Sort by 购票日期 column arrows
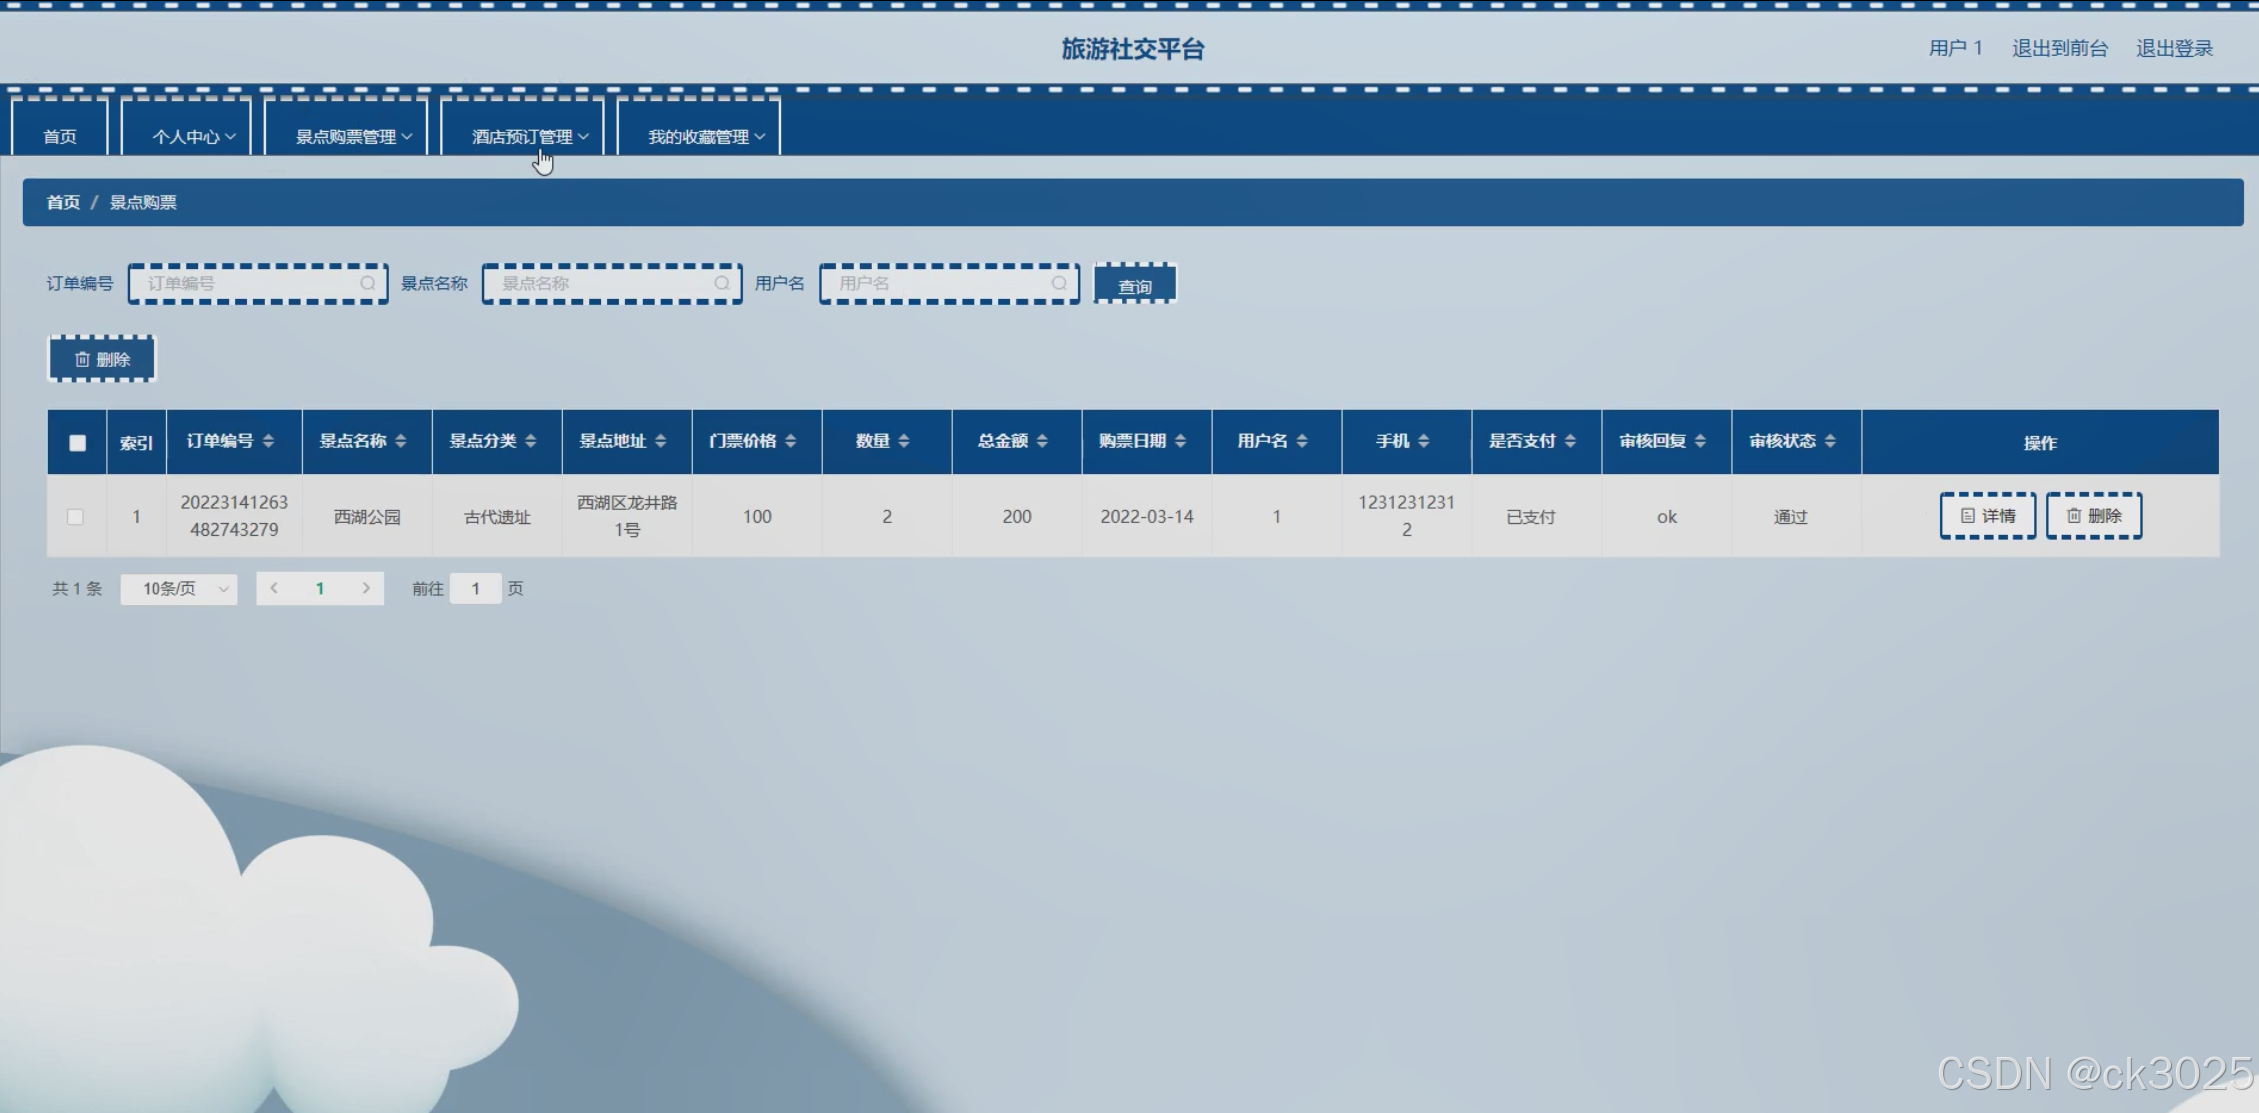 coord(1180,441)
